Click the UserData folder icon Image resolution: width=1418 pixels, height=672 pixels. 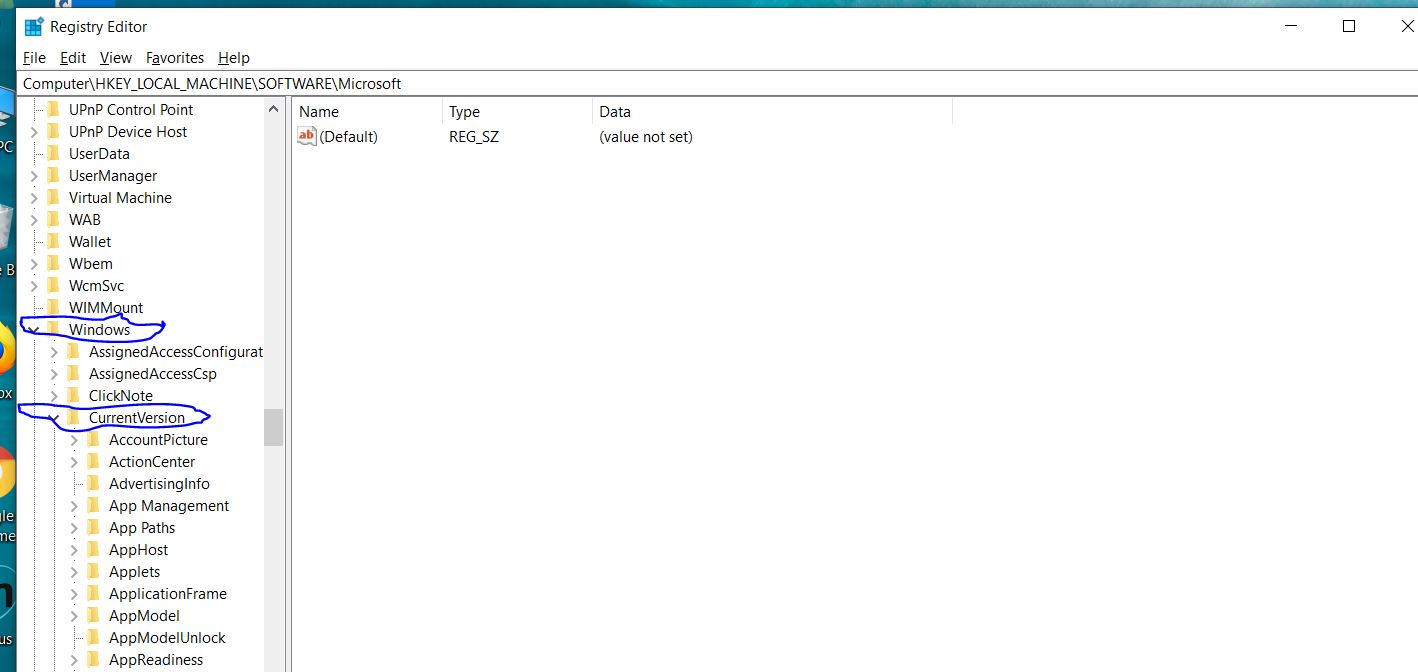pyautogui.click(x=54, y=153)
